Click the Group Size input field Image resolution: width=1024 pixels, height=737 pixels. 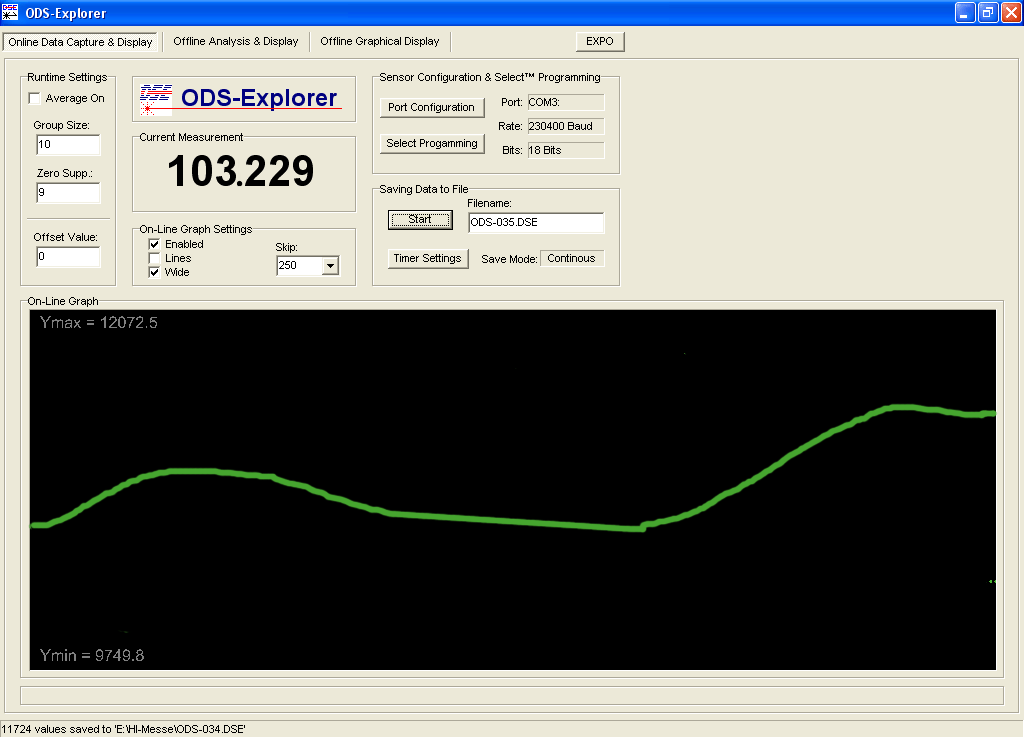point(67,144)
